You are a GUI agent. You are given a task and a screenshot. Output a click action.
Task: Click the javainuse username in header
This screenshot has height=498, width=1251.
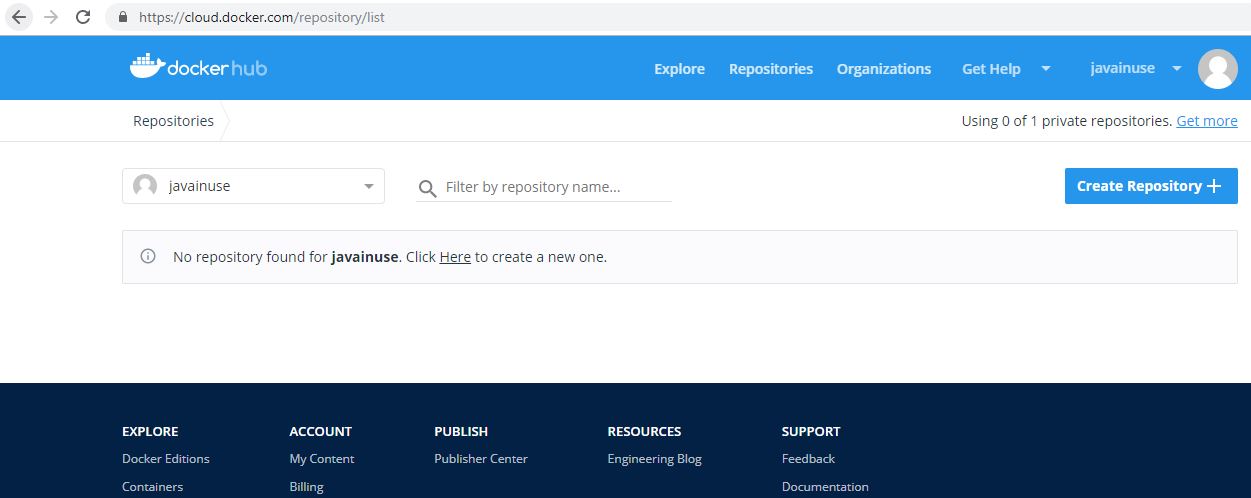(x=1122, y=69)
